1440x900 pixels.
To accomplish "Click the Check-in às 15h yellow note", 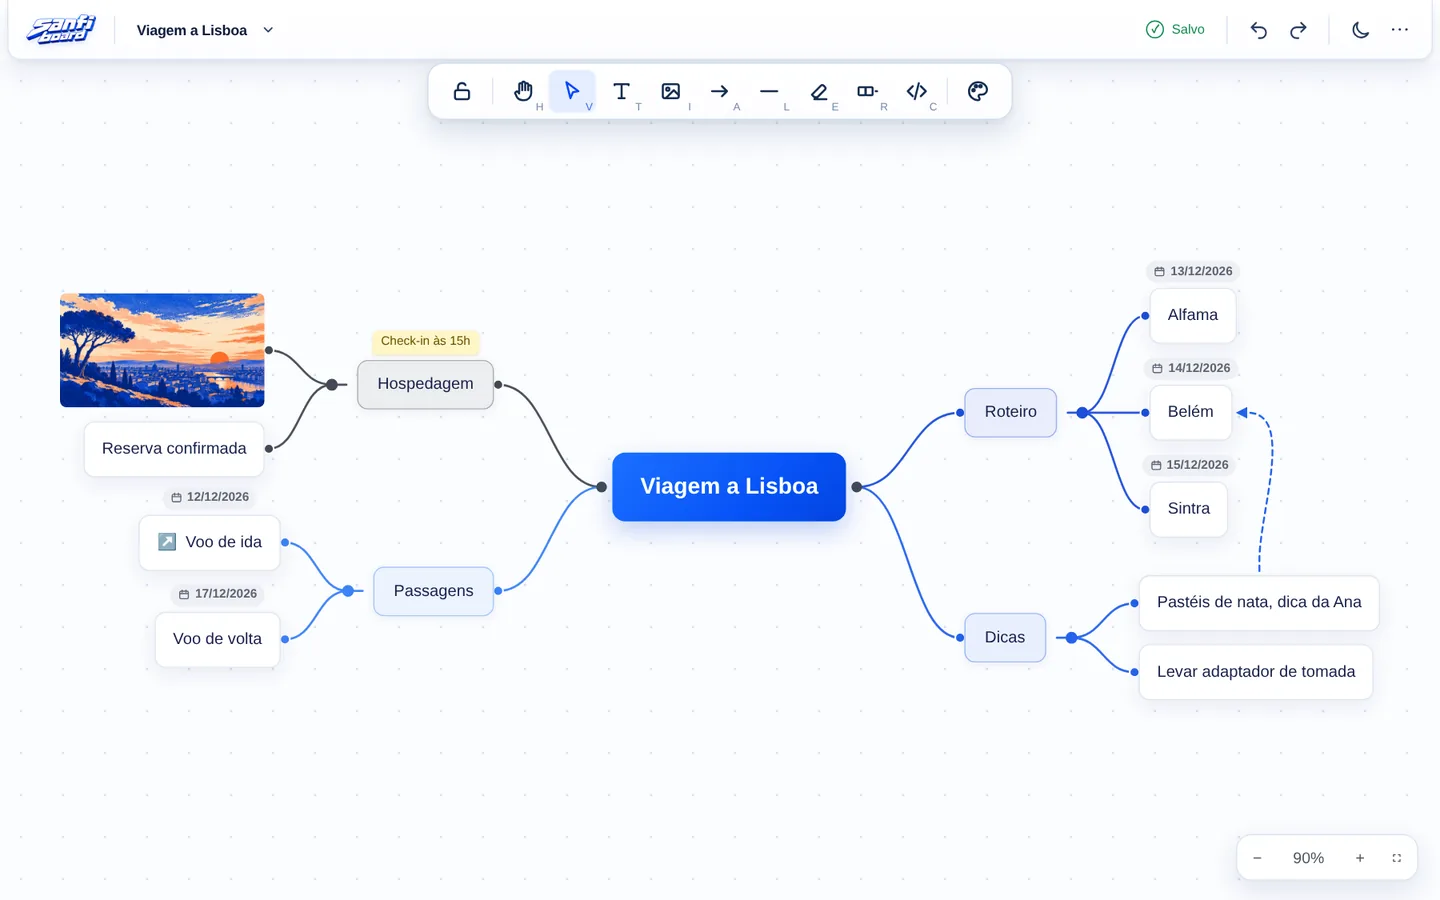I will click(425, 341).
